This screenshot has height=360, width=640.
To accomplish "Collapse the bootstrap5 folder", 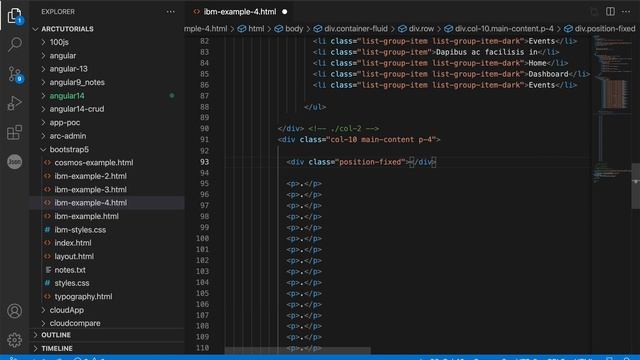I will pyautogui.click(x=69, y=149).
